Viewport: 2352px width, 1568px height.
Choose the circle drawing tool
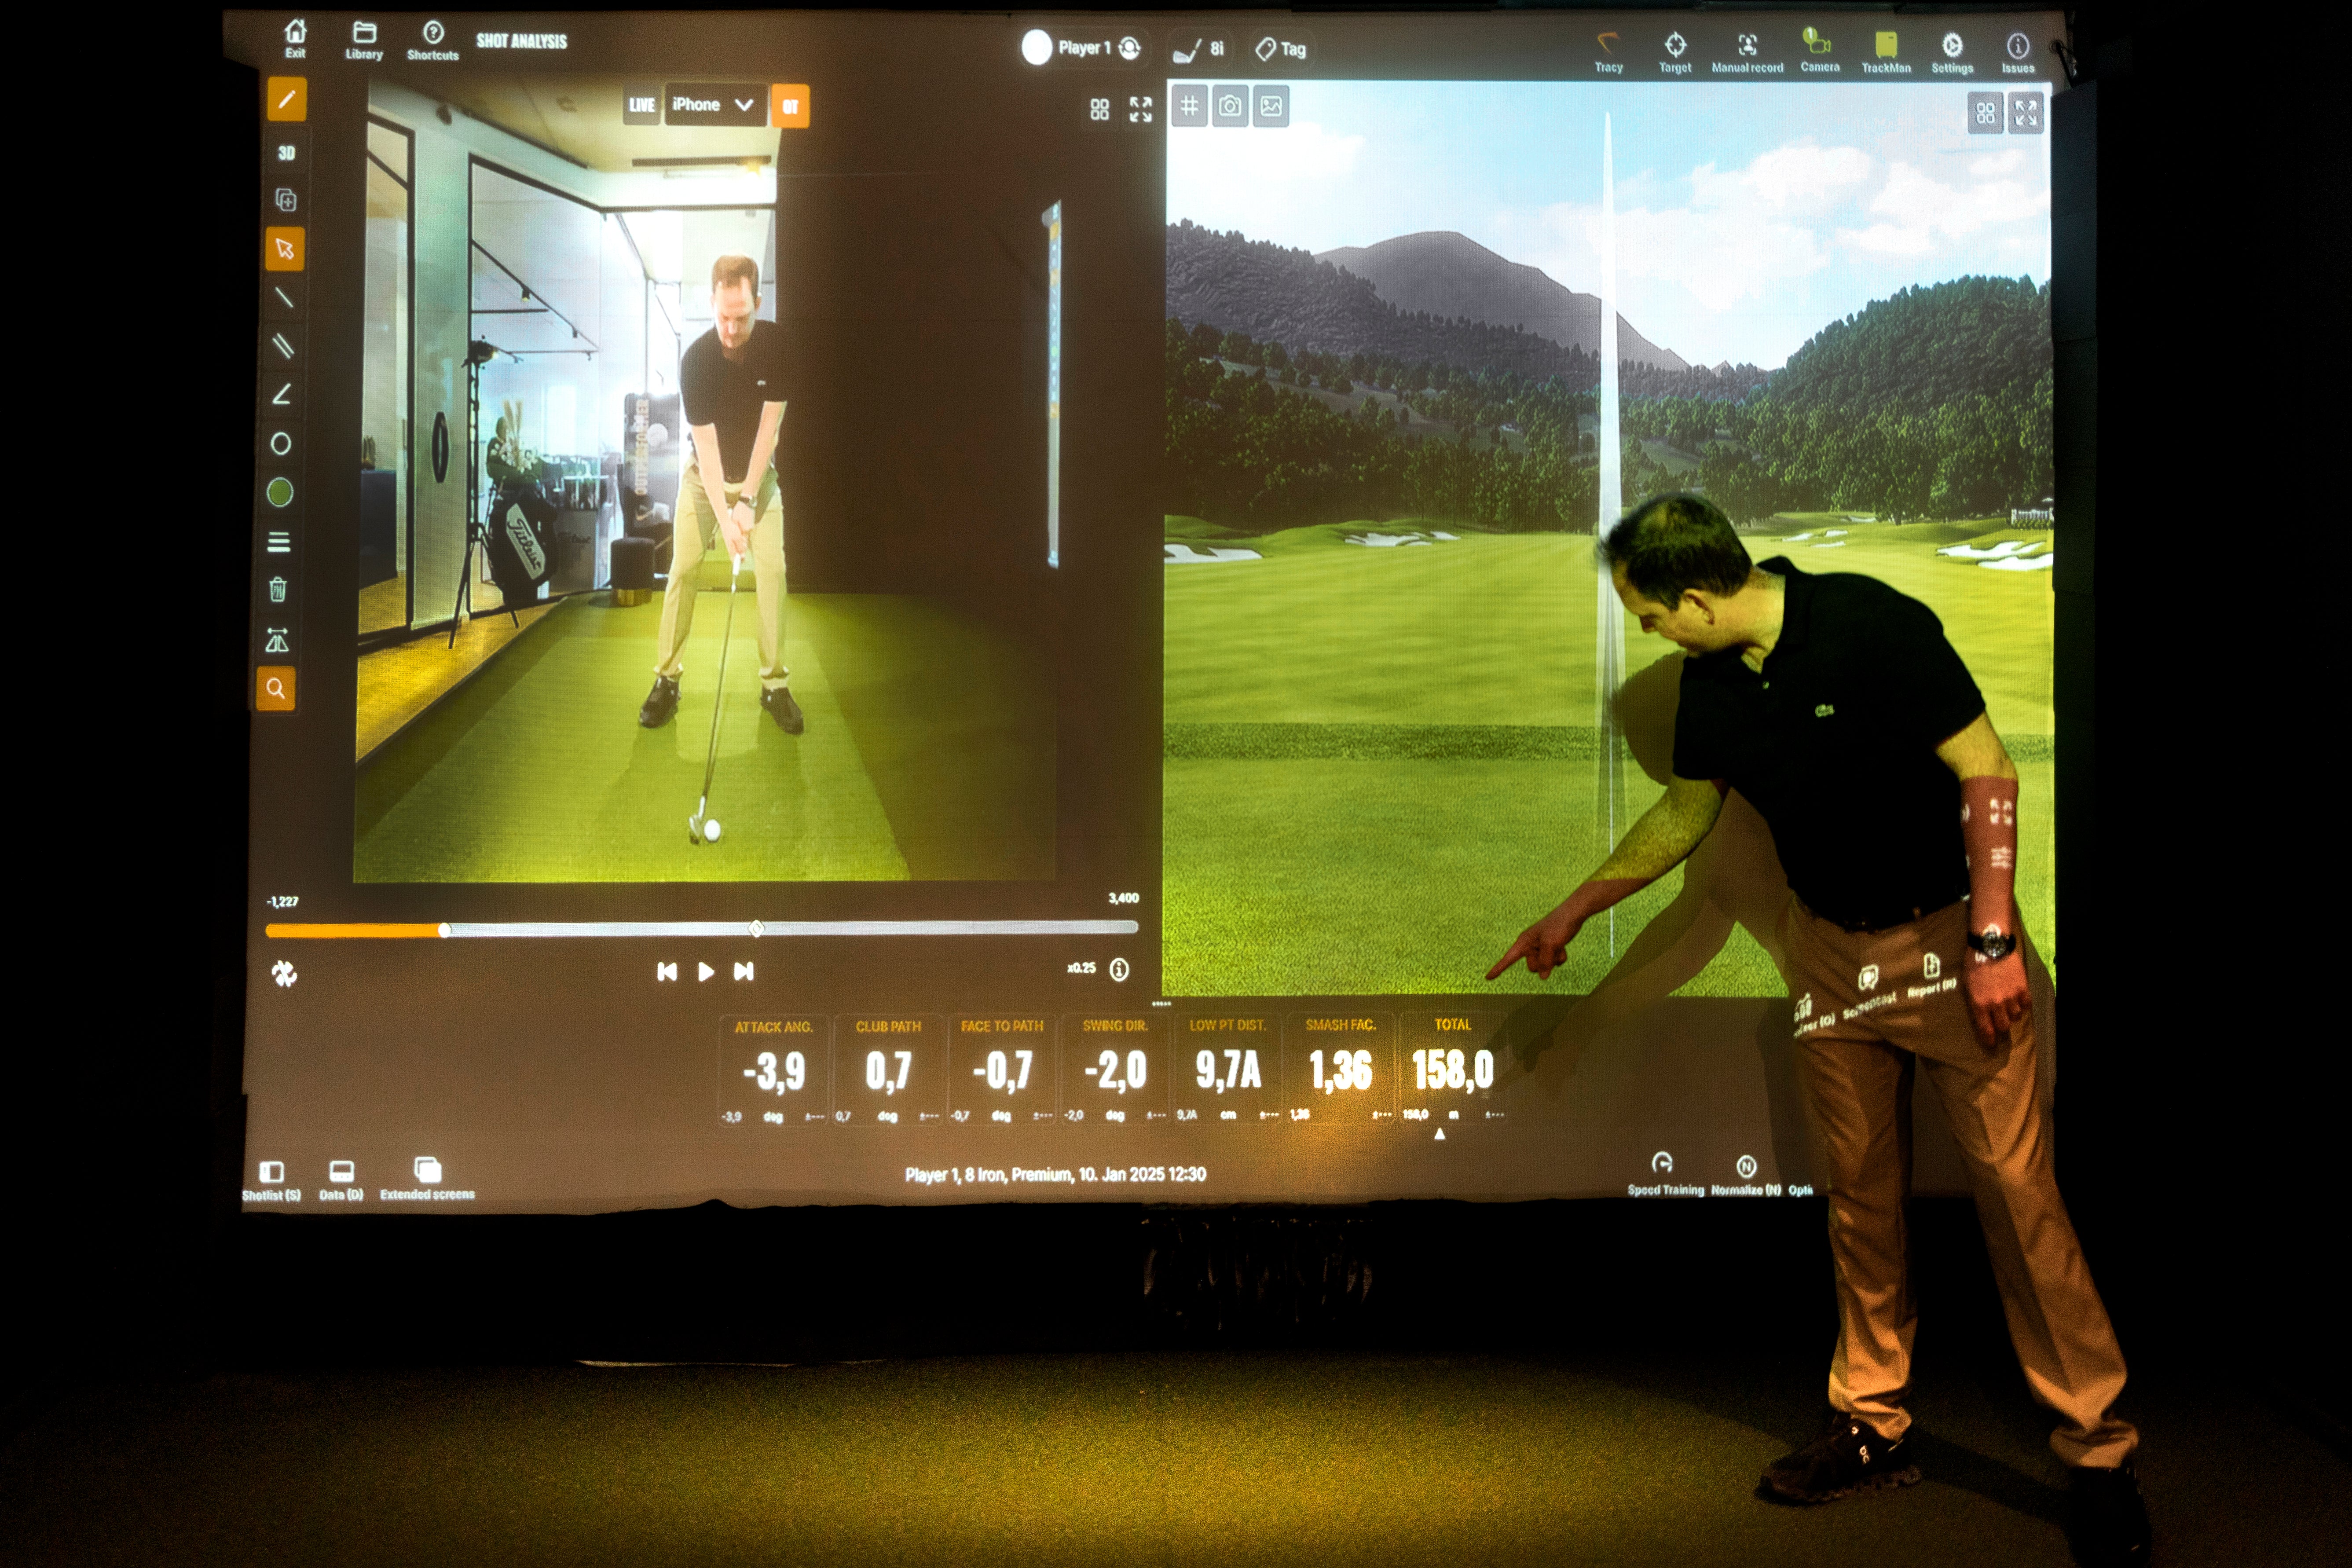click(x=281, y=443)
